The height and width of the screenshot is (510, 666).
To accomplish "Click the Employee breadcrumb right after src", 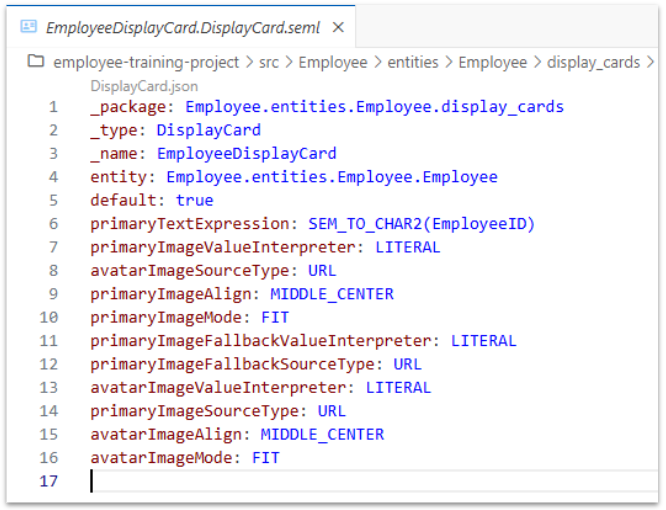I will coord(335,62).
